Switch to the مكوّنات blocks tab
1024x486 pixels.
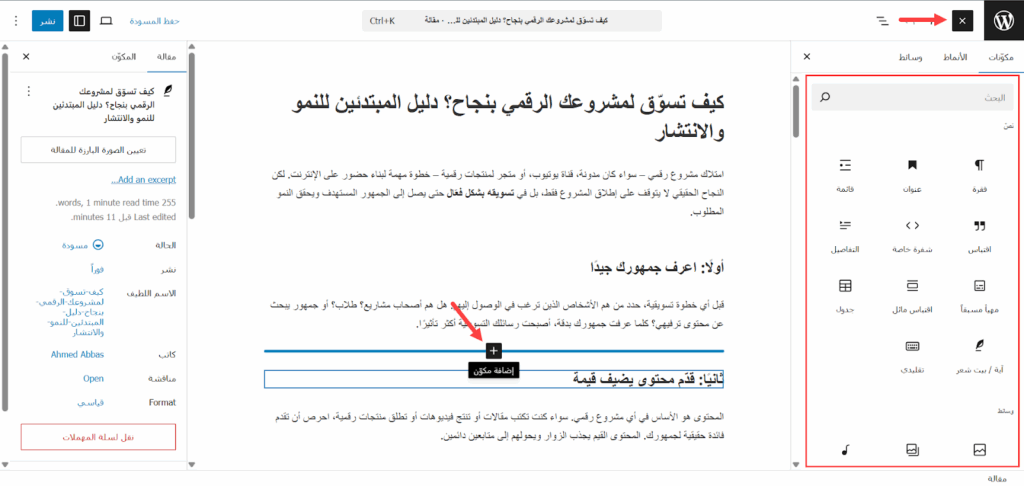(x=1000, y=57)
